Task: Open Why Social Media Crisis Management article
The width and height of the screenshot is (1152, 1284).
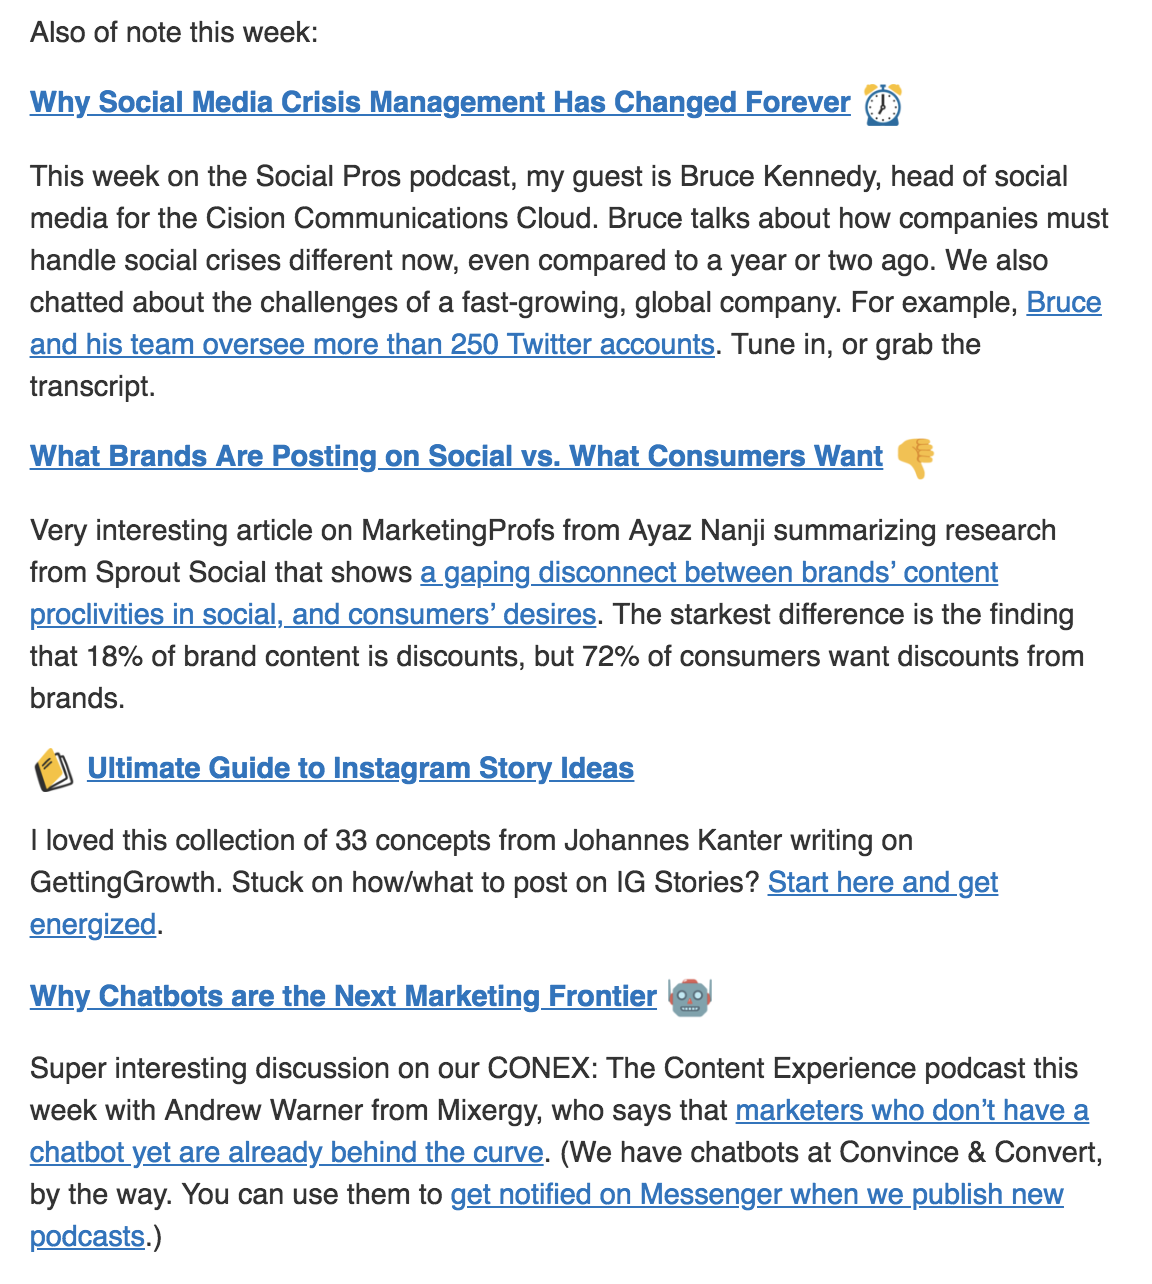Action: (440, 102)
